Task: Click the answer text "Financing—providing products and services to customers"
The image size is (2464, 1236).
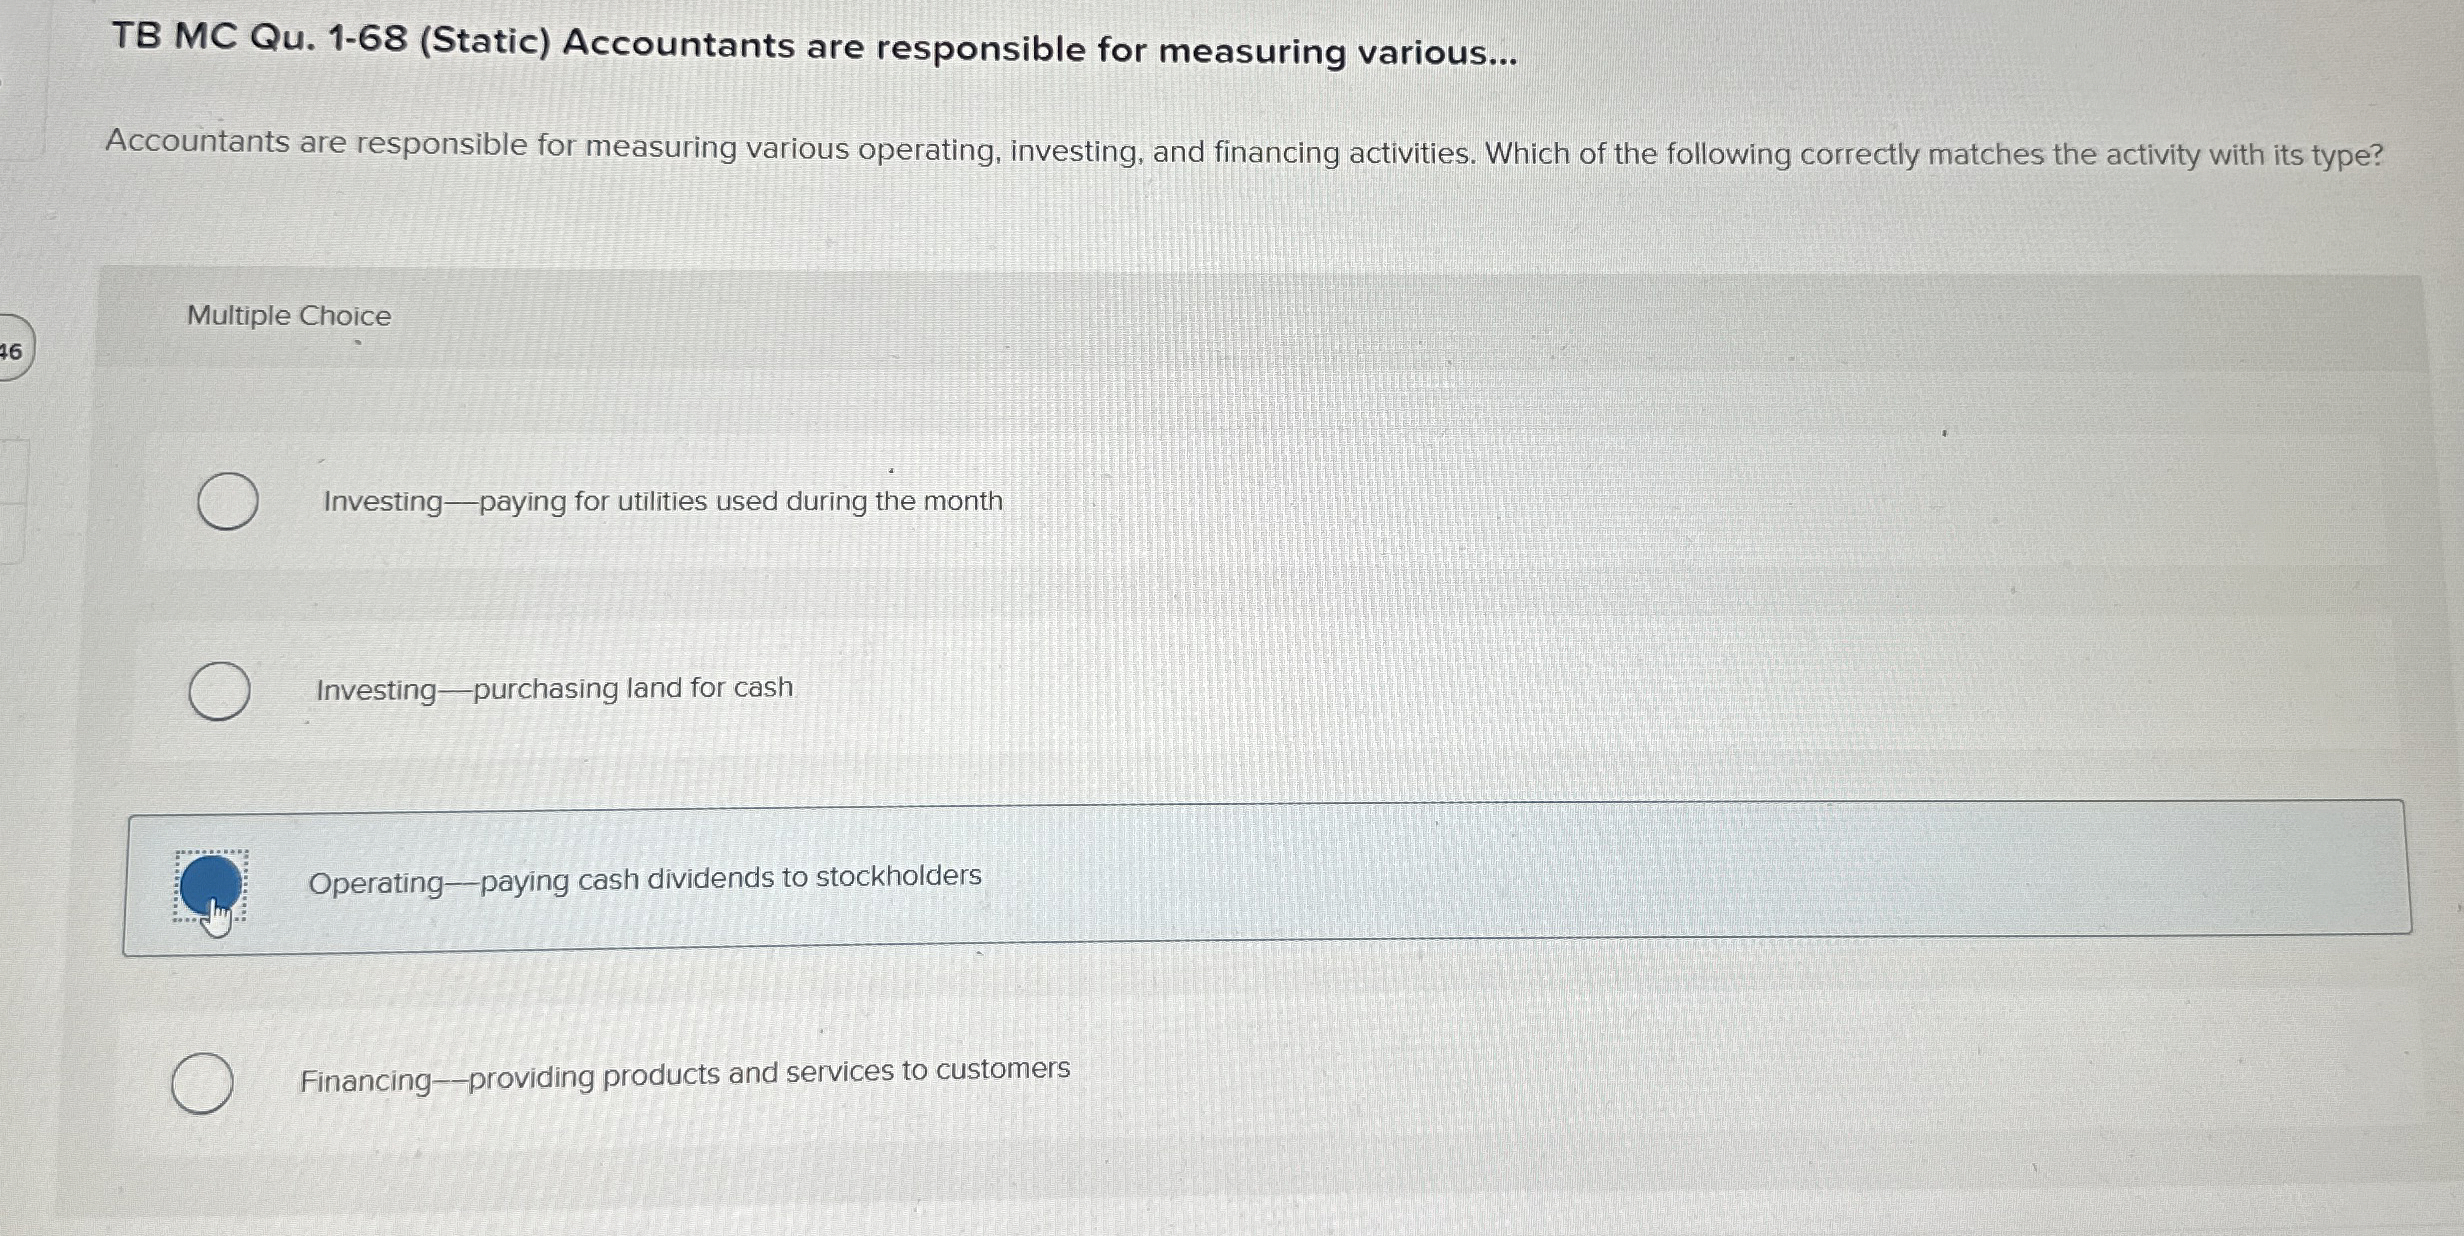Action: click(684, 1071)
